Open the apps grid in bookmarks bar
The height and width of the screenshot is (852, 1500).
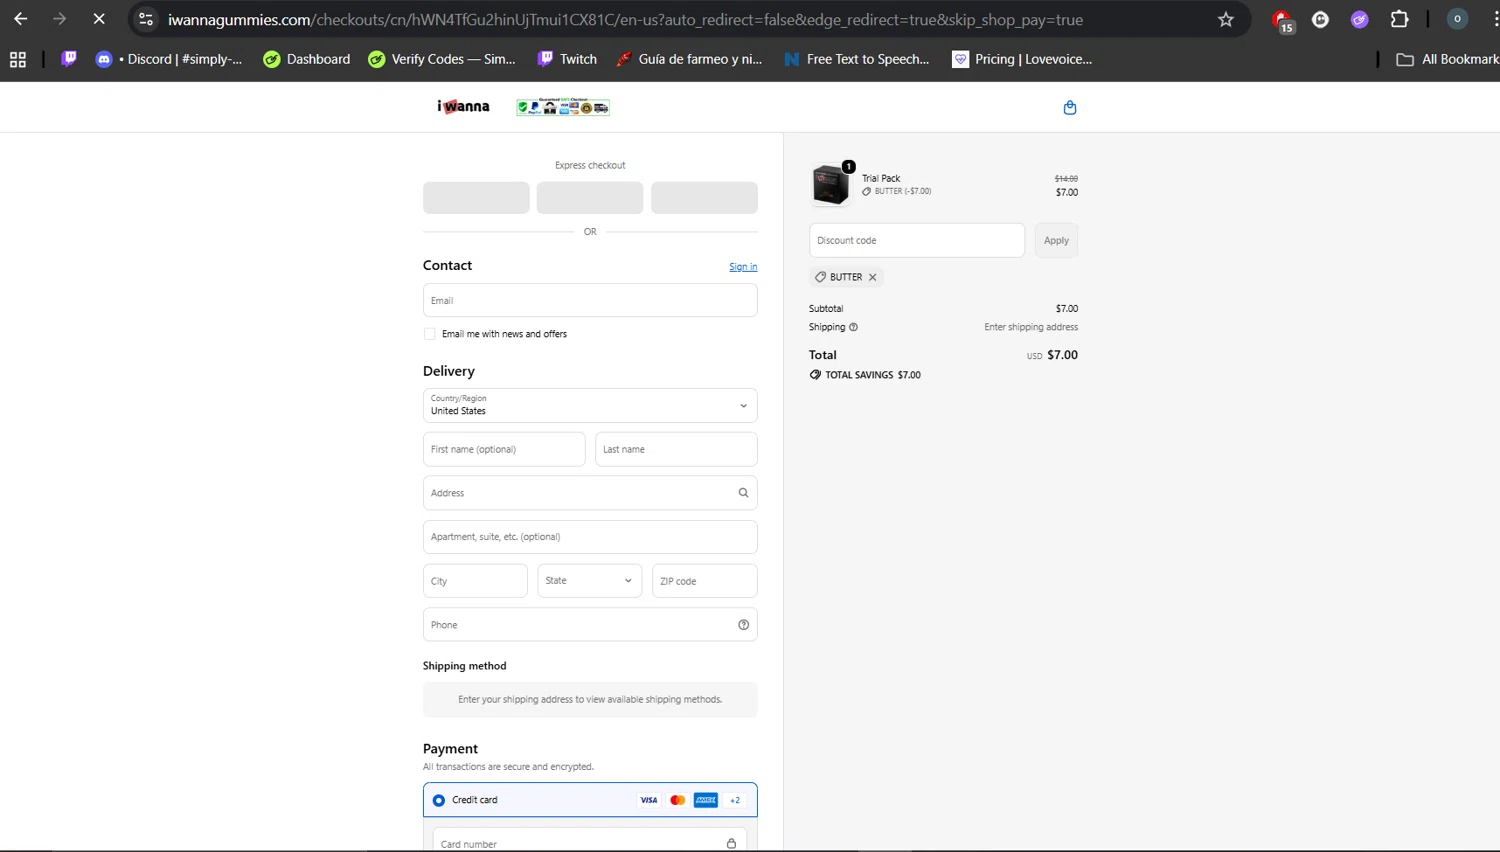tap(18, 60)
